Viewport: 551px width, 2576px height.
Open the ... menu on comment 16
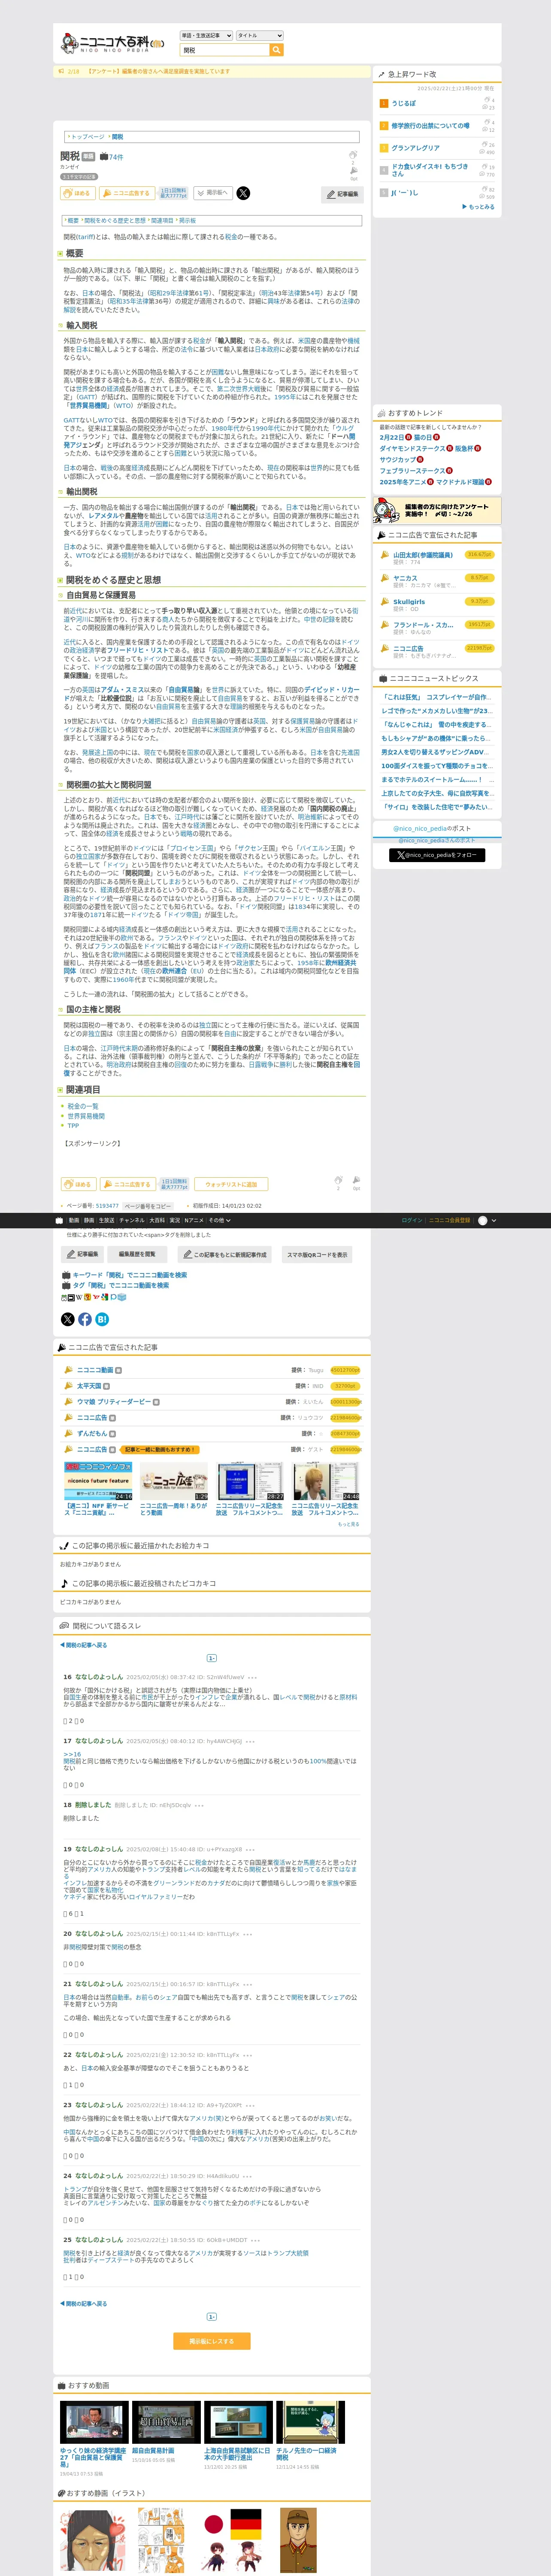tap(252, 1677)
